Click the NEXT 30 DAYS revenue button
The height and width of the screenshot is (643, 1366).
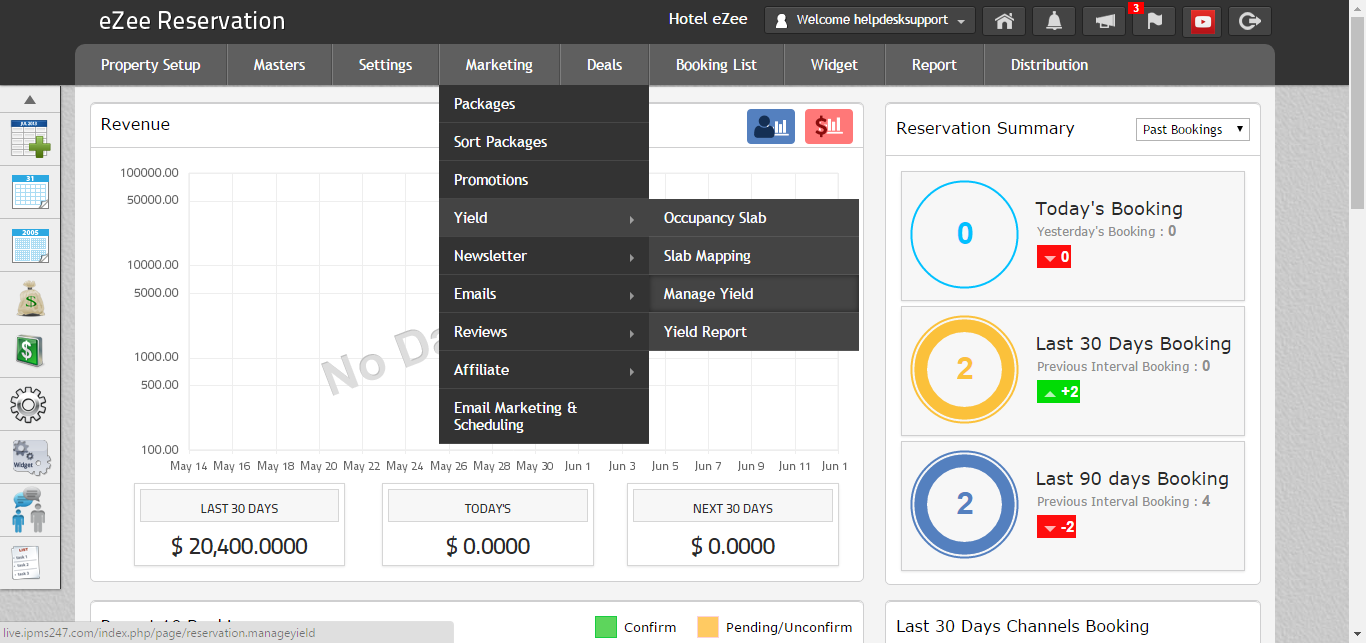[x=733, y=508]
